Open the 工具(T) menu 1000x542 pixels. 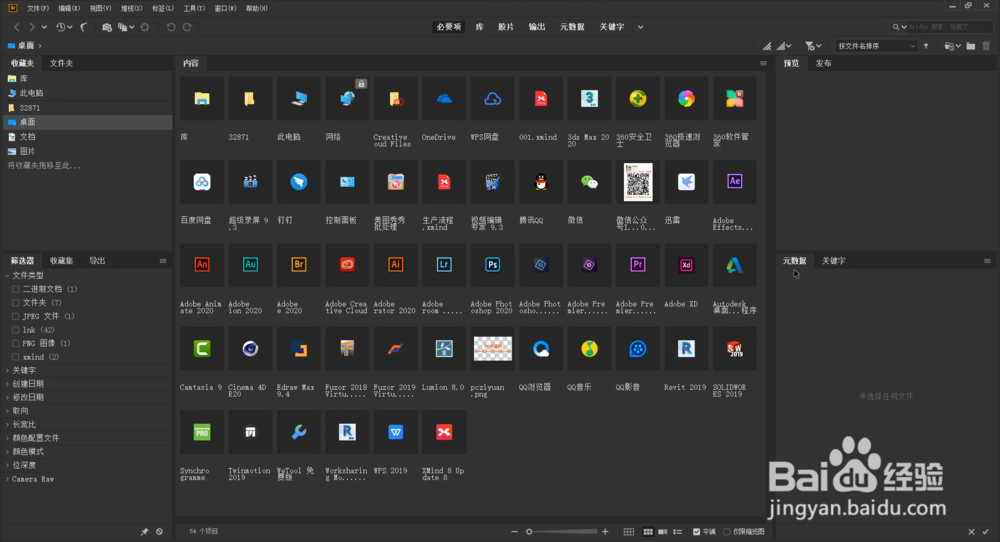click(194, 8)
